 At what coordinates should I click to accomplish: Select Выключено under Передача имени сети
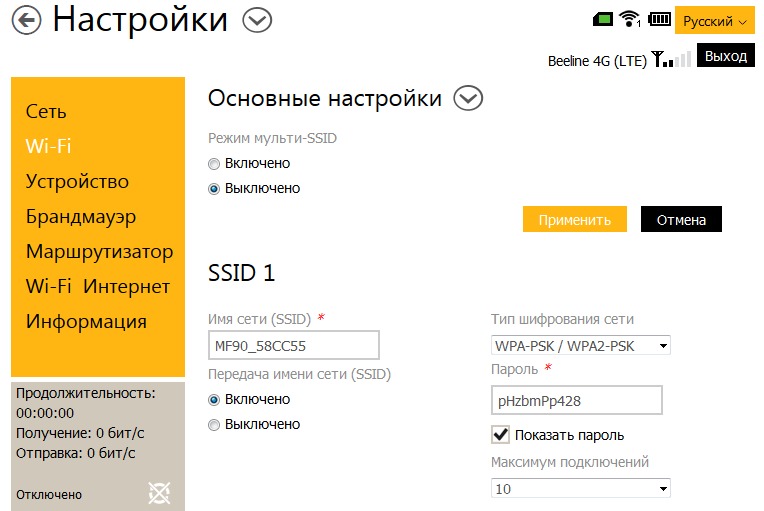point(214,424)
